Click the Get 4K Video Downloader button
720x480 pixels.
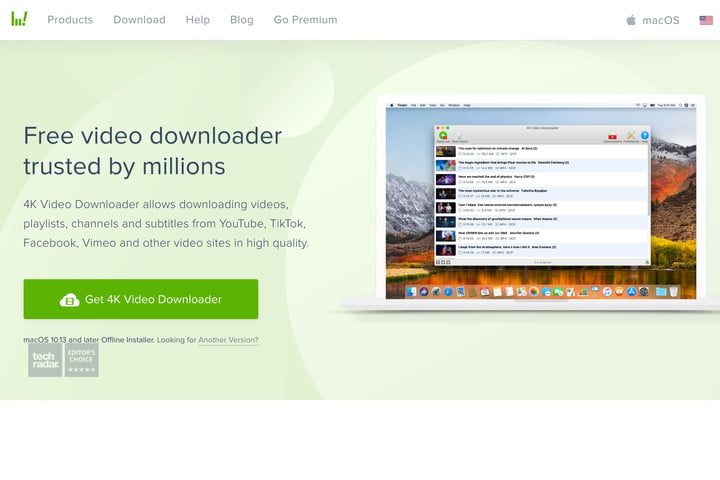pos(141,299)
